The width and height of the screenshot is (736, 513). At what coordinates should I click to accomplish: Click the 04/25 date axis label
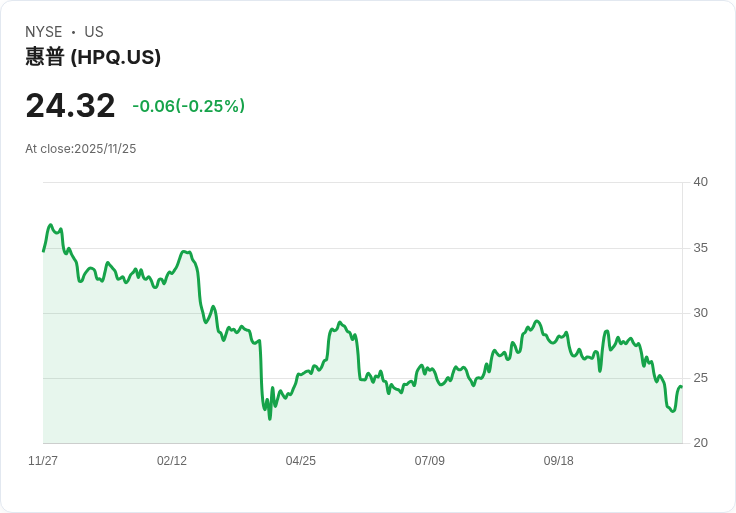click(x=301, y=461)
